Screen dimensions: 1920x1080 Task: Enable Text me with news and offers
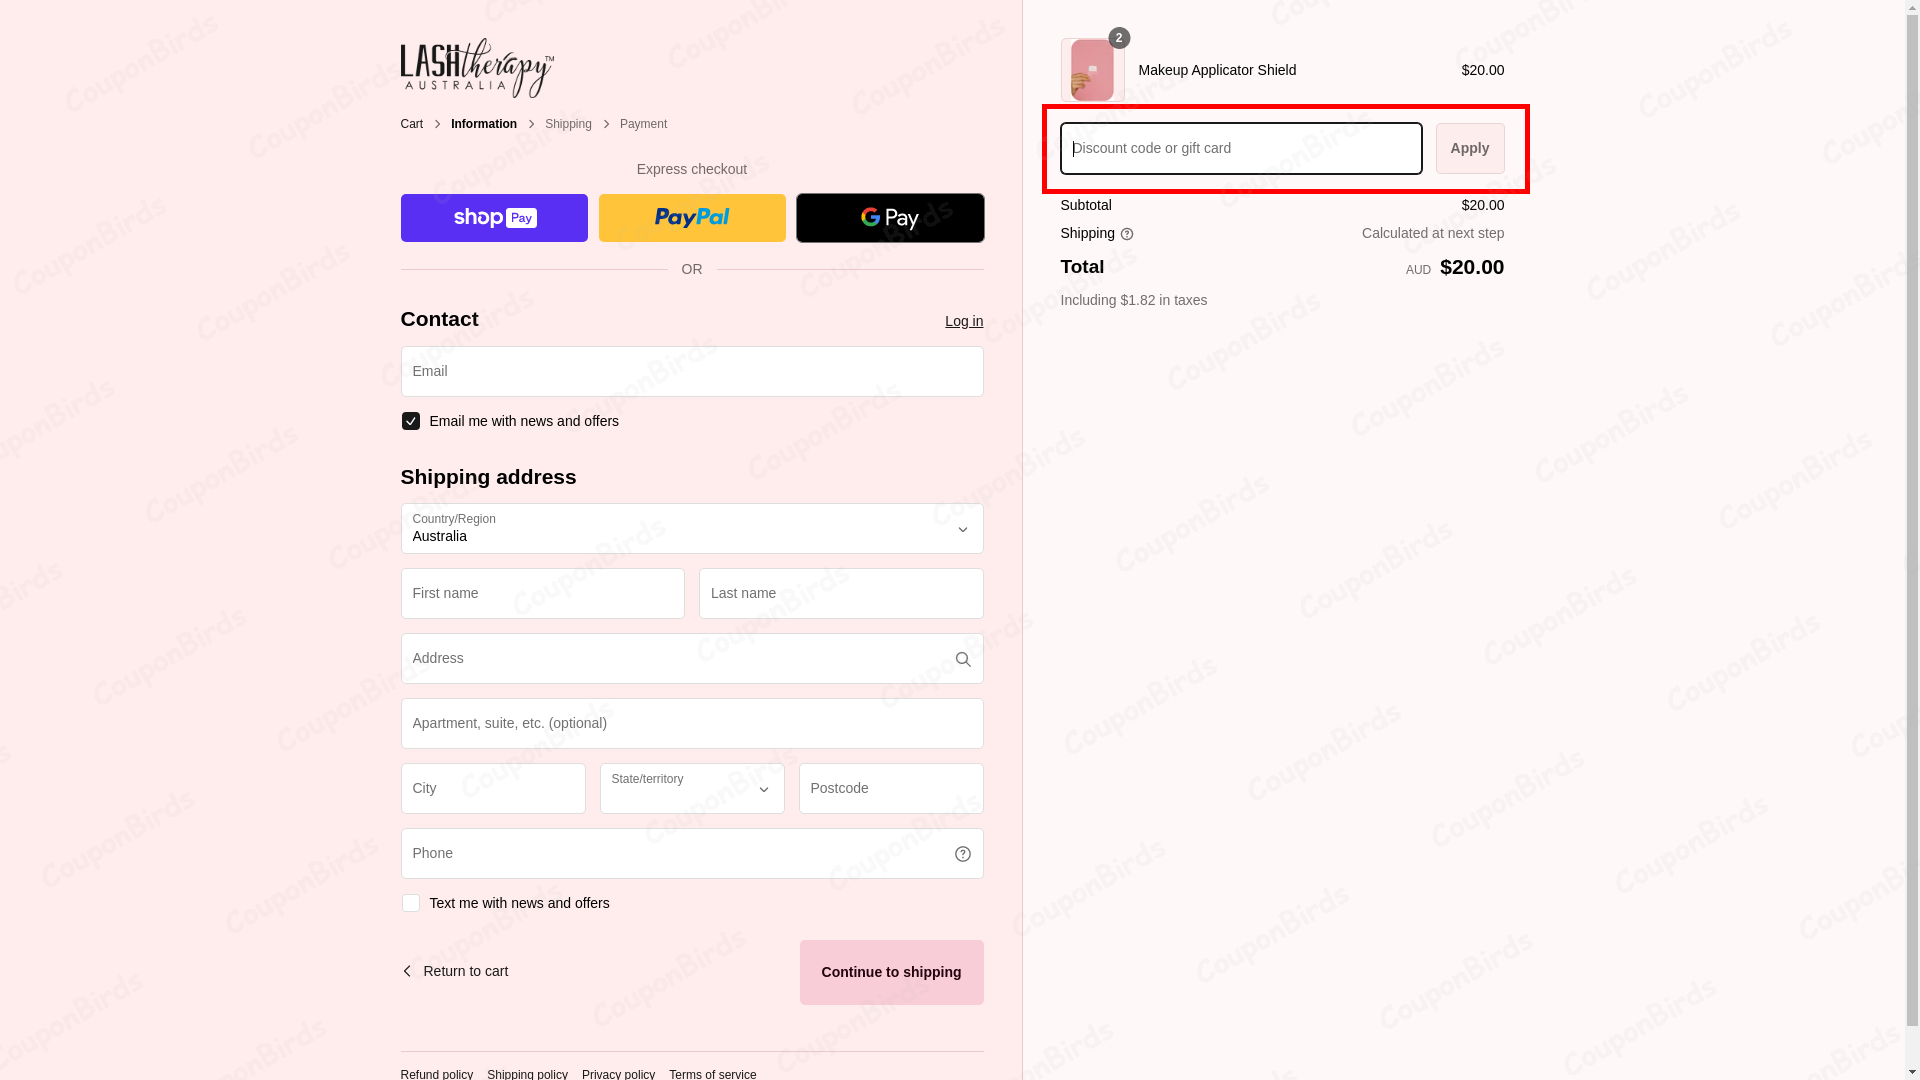[x=410, y=902]
